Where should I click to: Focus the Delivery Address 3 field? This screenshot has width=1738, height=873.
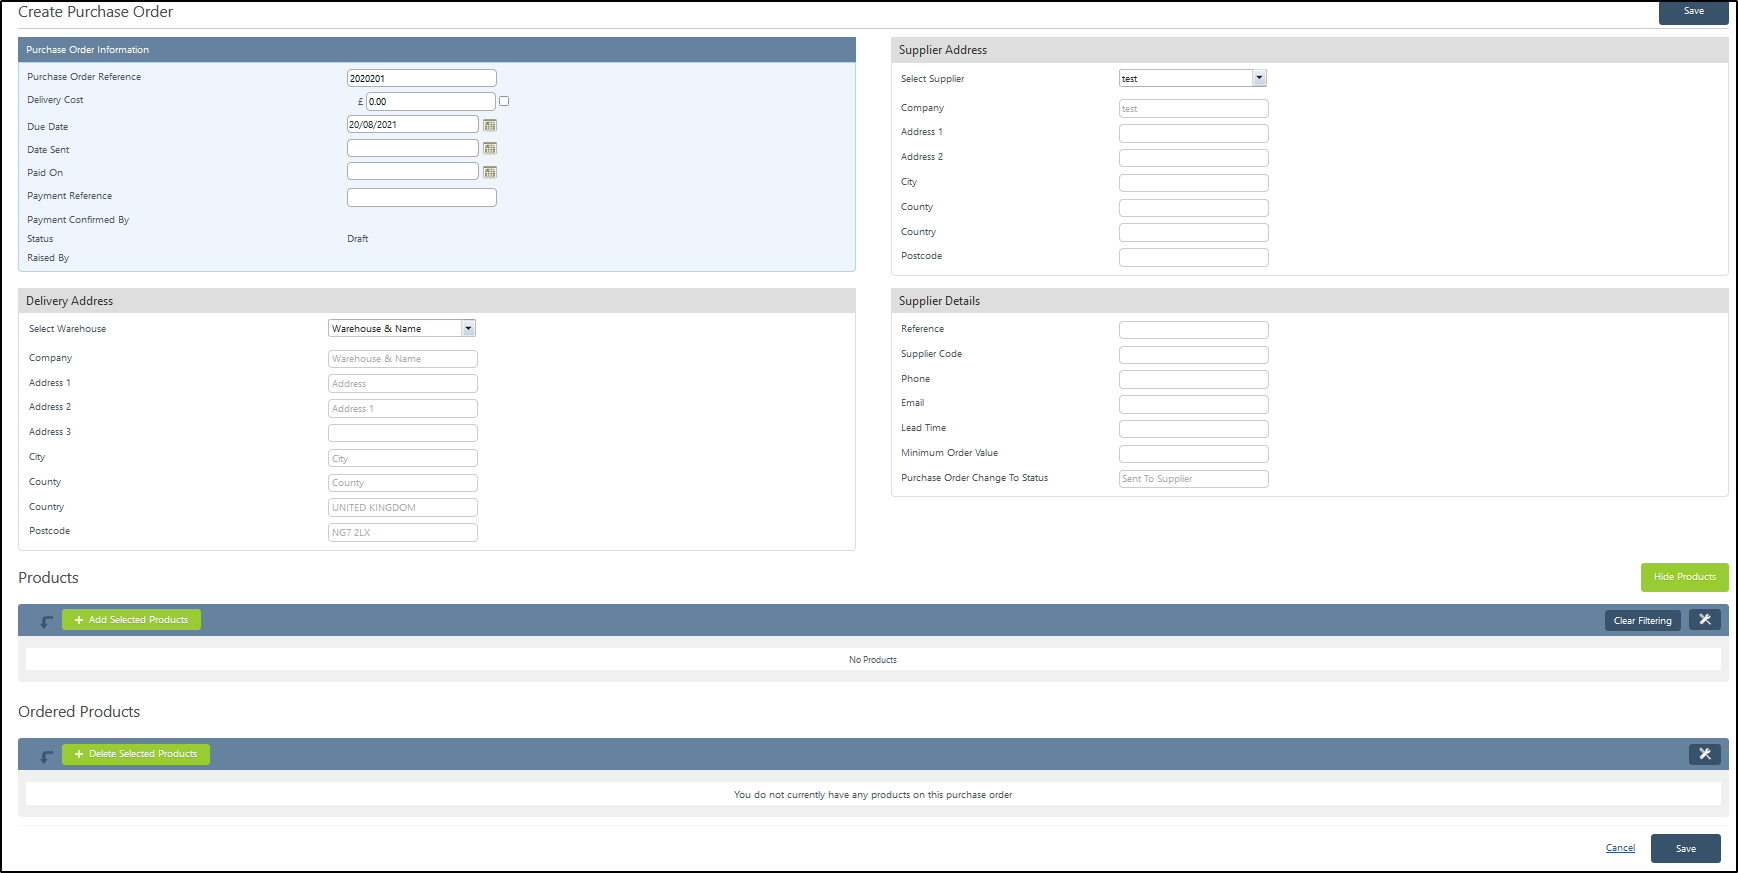403,433
